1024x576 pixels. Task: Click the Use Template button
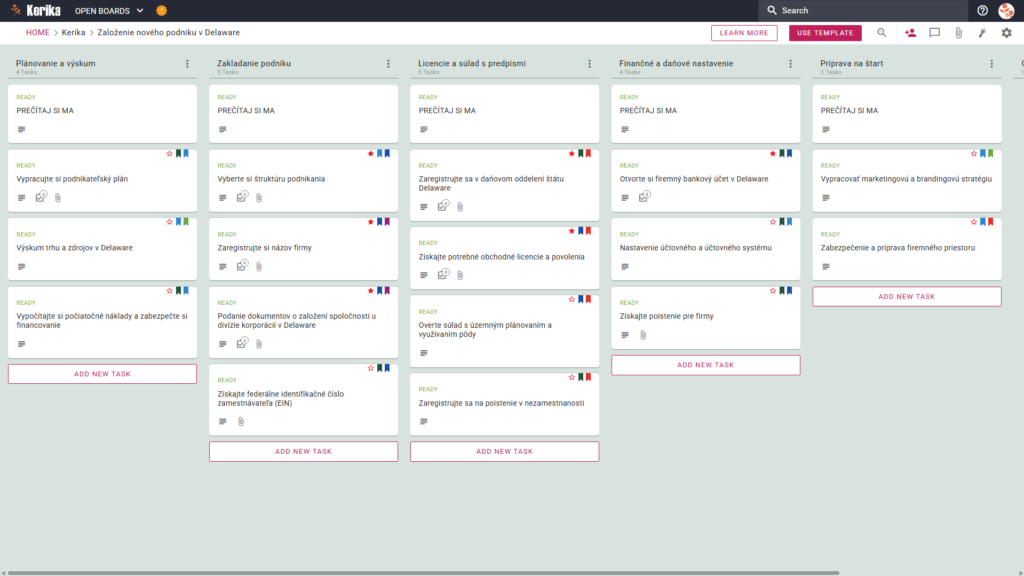tap(825, 33)
